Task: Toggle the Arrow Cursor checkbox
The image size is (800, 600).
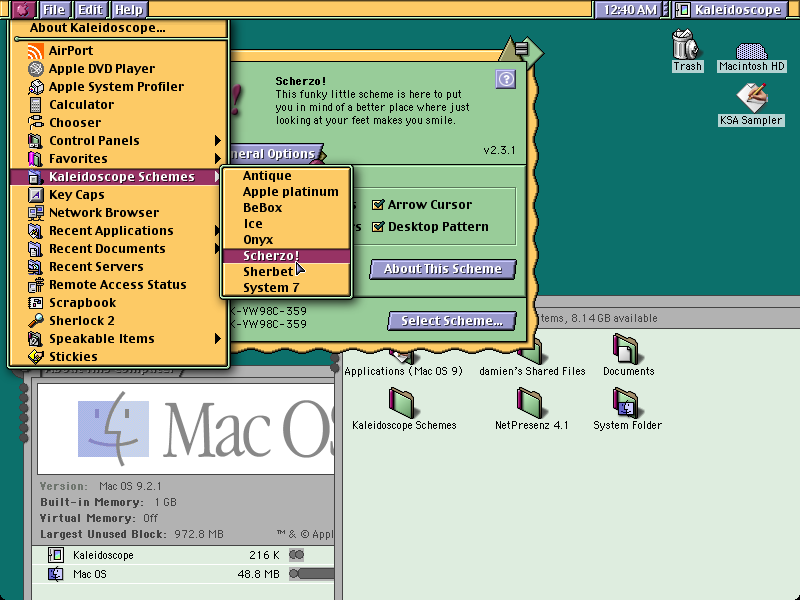Action: (x=378, y=205)
